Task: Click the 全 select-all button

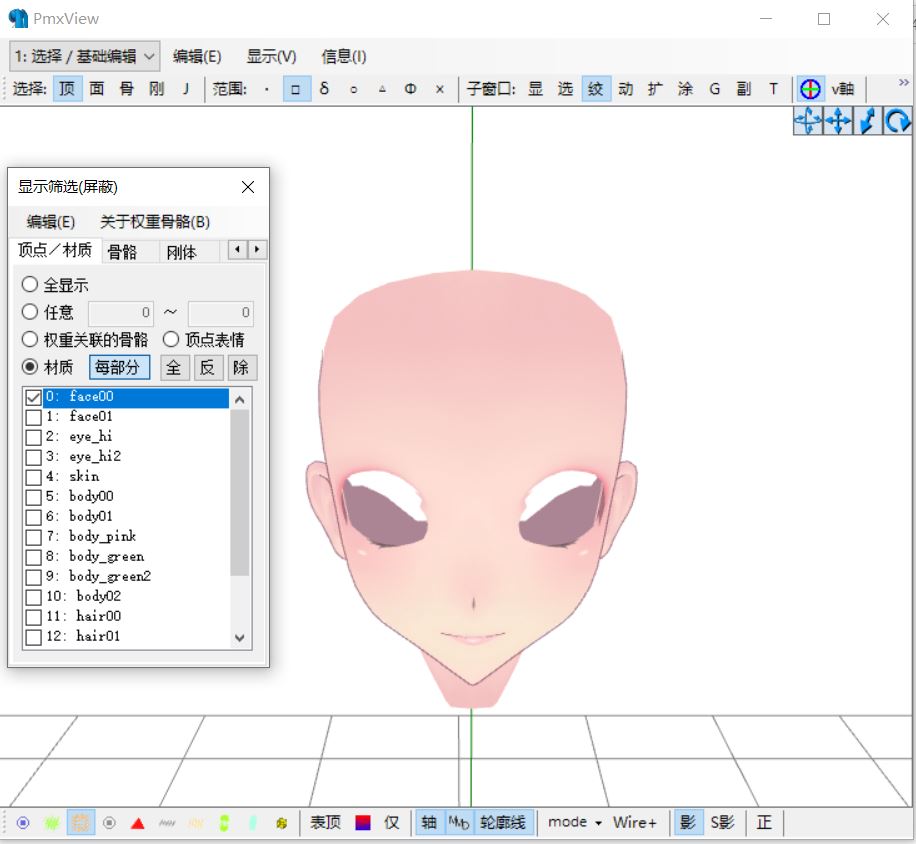Action: (174, 368)
